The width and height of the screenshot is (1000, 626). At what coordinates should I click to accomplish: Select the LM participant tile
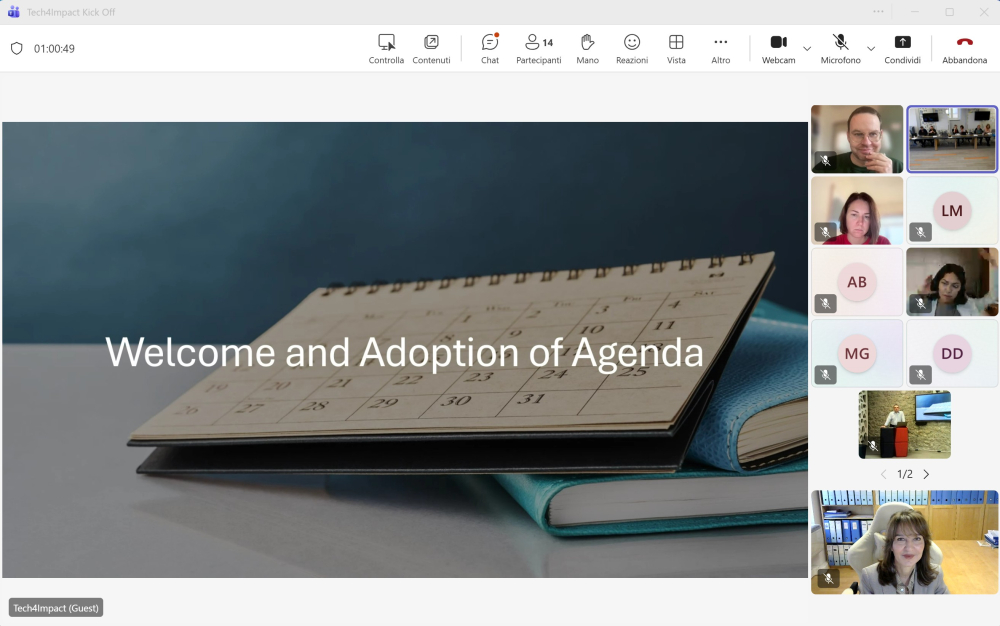951,211
